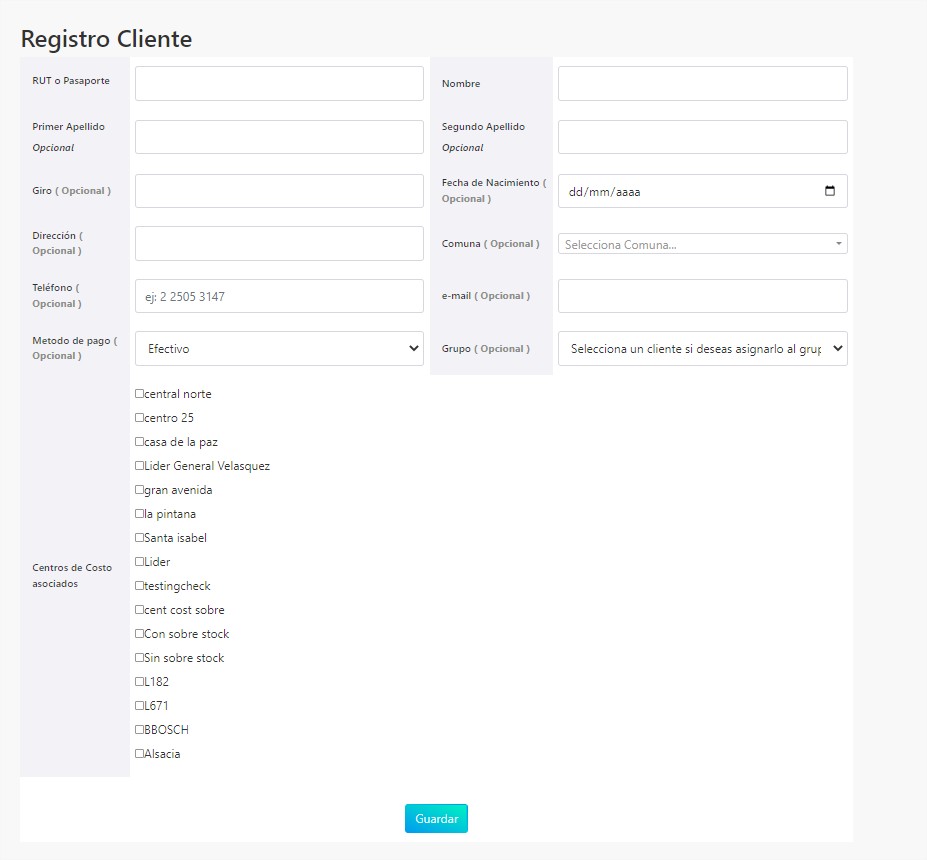Select the Con sobre stock checkbox
Viewport: 927px width, 860px height.
click(x=138, y=634)
